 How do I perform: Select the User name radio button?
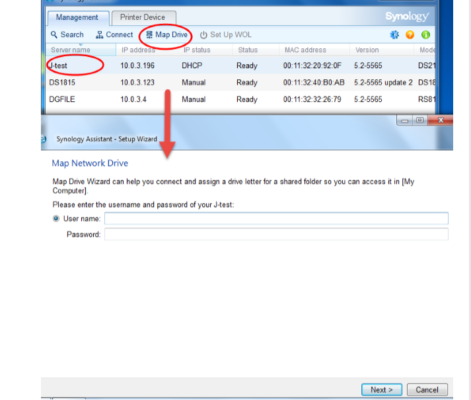point(56,218)
